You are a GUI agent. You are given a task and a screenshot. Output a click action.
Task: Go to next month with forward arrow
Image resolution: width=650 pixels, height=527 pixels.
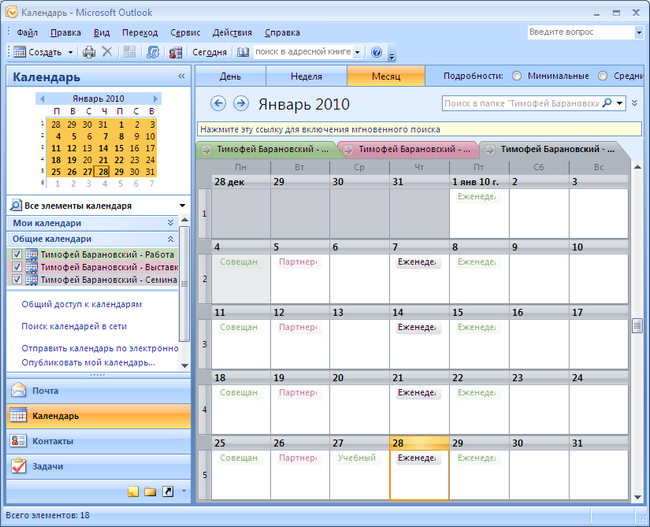point(241,103)
